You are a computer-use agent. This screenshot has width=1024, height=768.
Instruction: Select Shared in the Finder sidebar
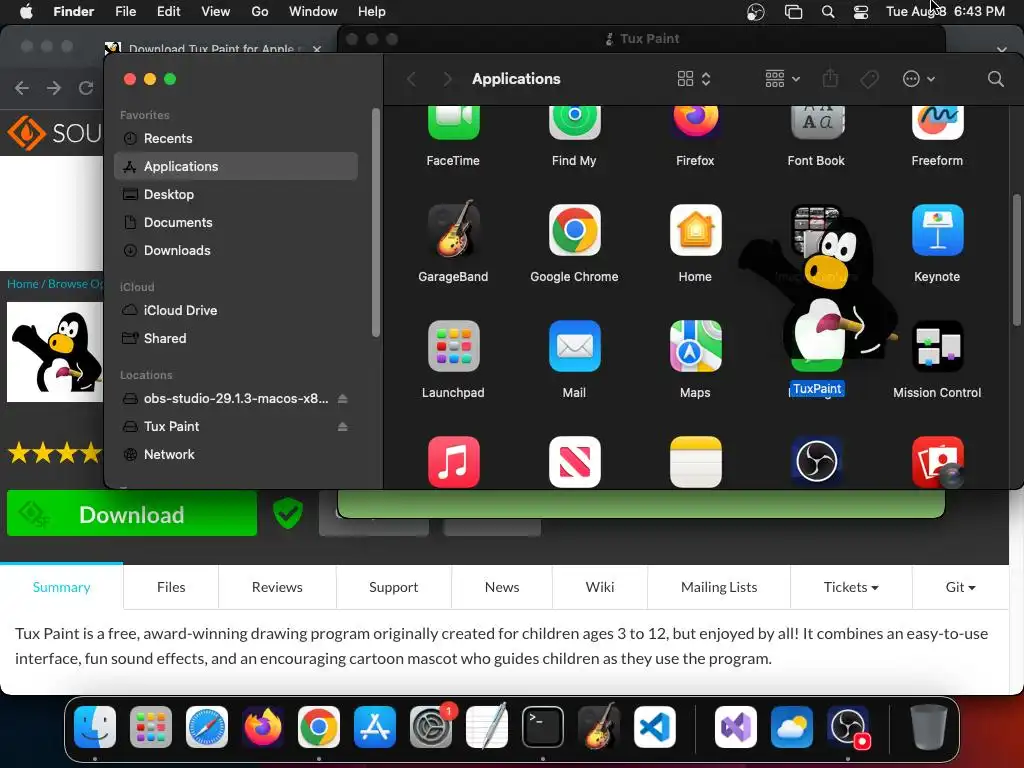(236, 338)
